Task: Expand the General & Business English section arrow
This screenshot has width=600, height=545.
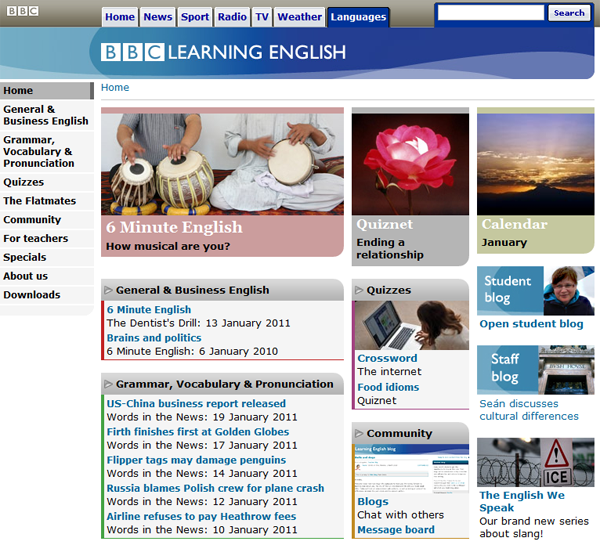Action: click(108, 290)
